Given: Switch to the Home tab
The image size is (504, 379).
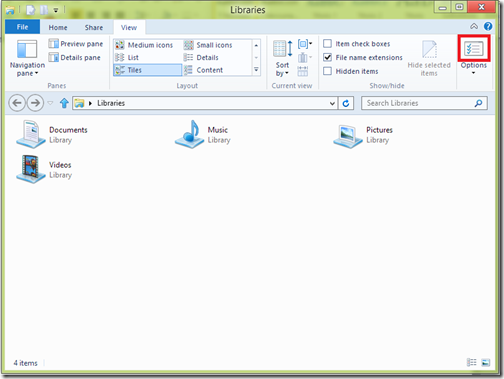Looking at the screenshot, I should 58,27.
